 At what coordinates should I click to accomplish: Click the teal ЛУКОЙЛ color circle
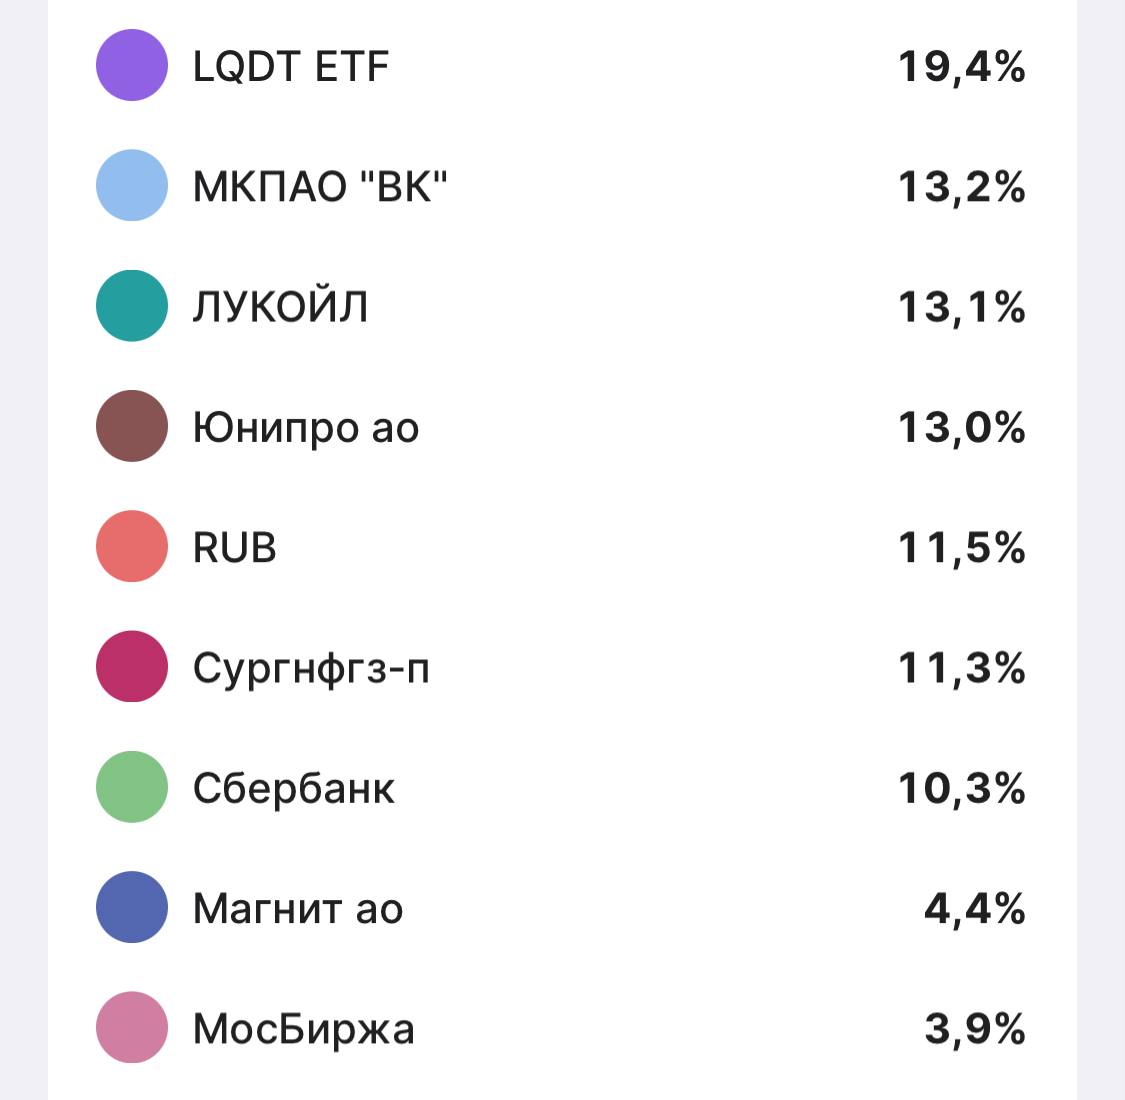(x=131, y=306)
